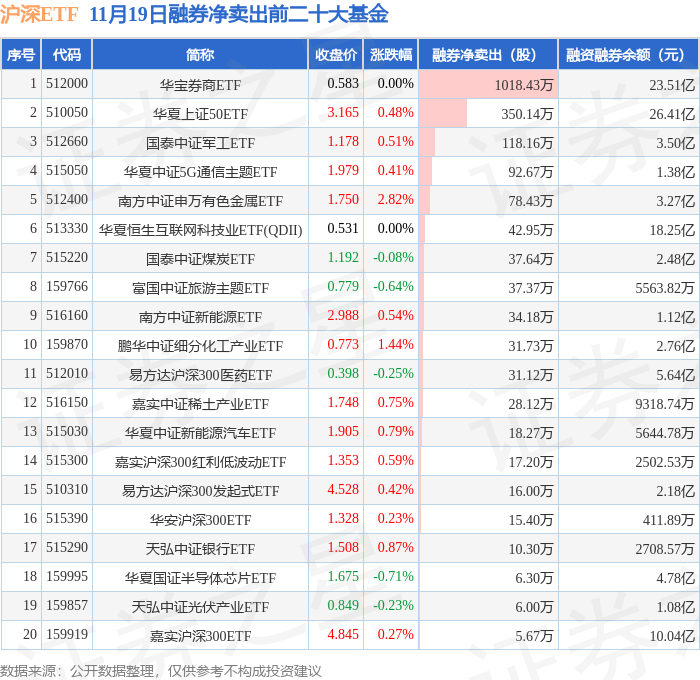This screenshot has height=680, width=700.
Task: Select 南方中证新能源ETF
Action: [200, 317]
